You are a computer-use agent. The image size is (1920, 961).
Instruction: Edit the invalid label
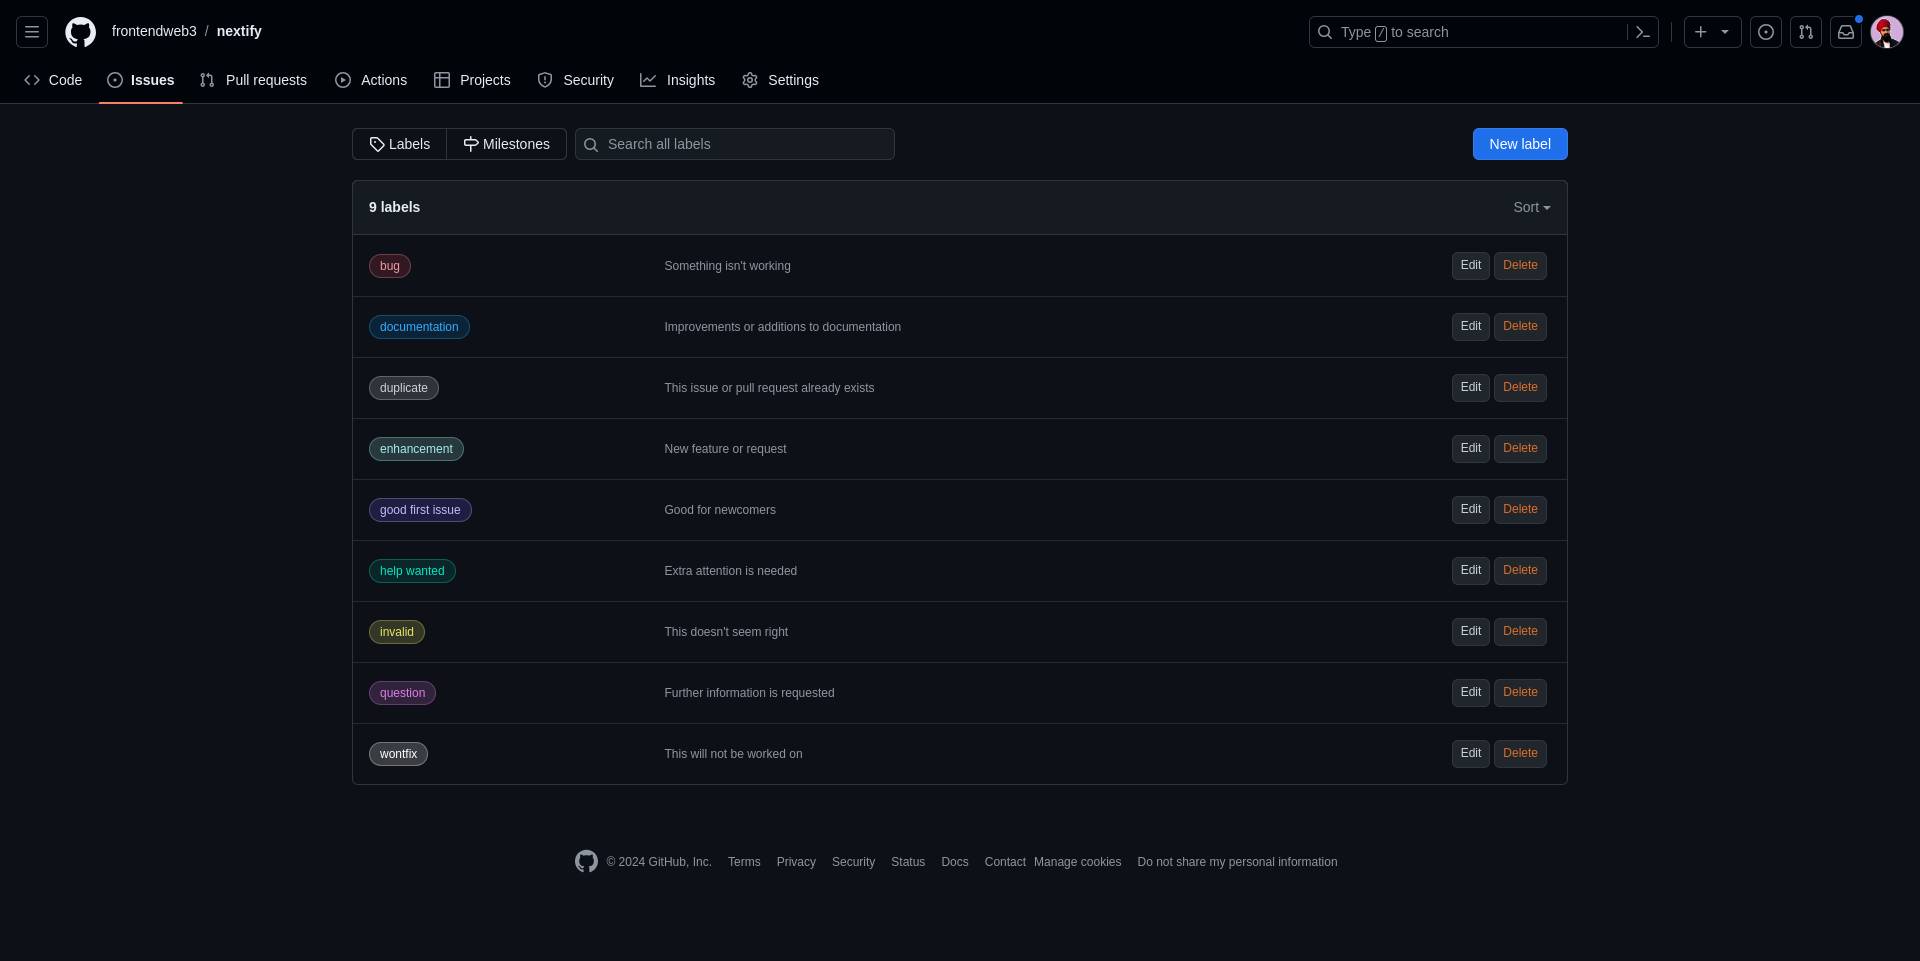pos(1471,631)
